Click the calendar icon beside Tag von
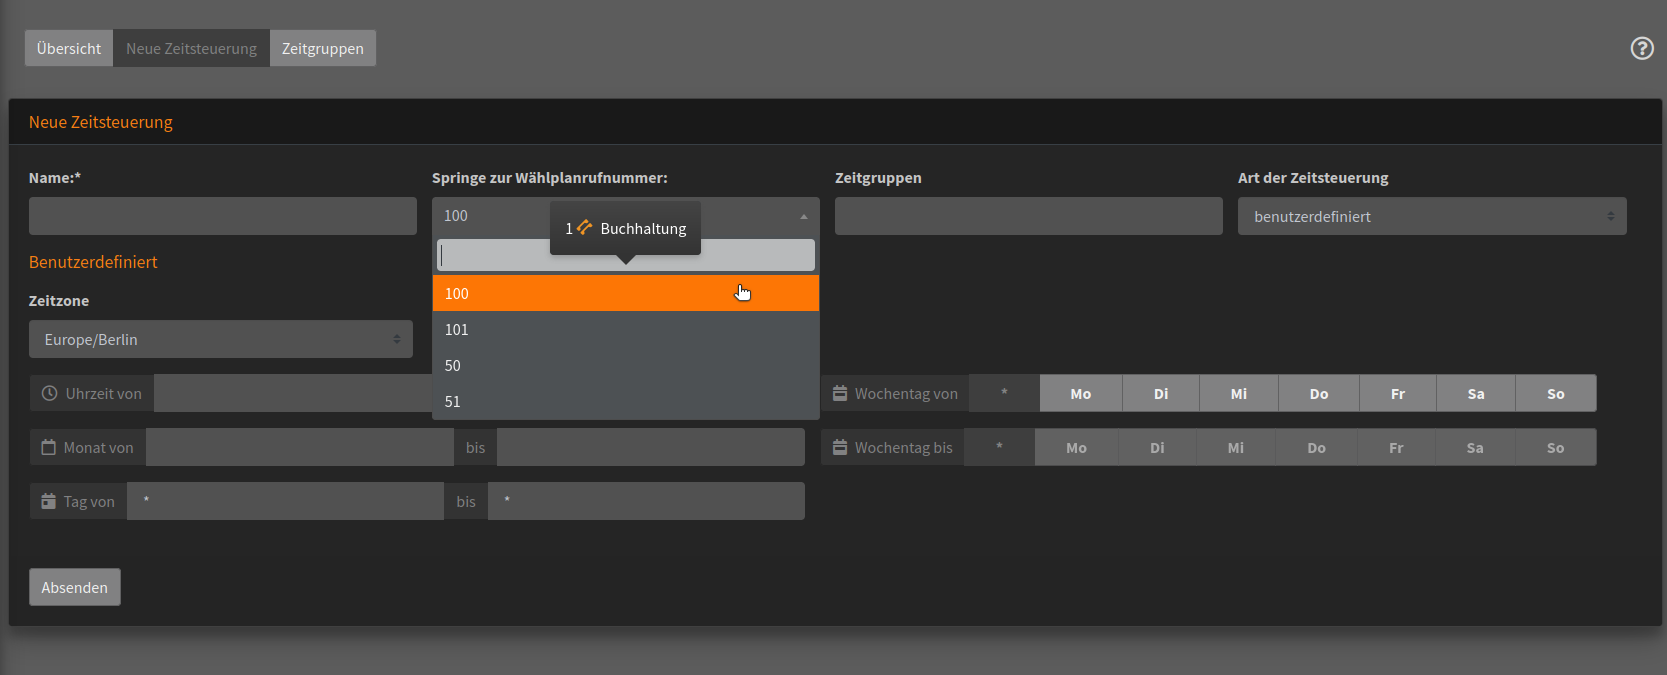The height and width of the screenshot is (675, 1667). coord(48,502)
